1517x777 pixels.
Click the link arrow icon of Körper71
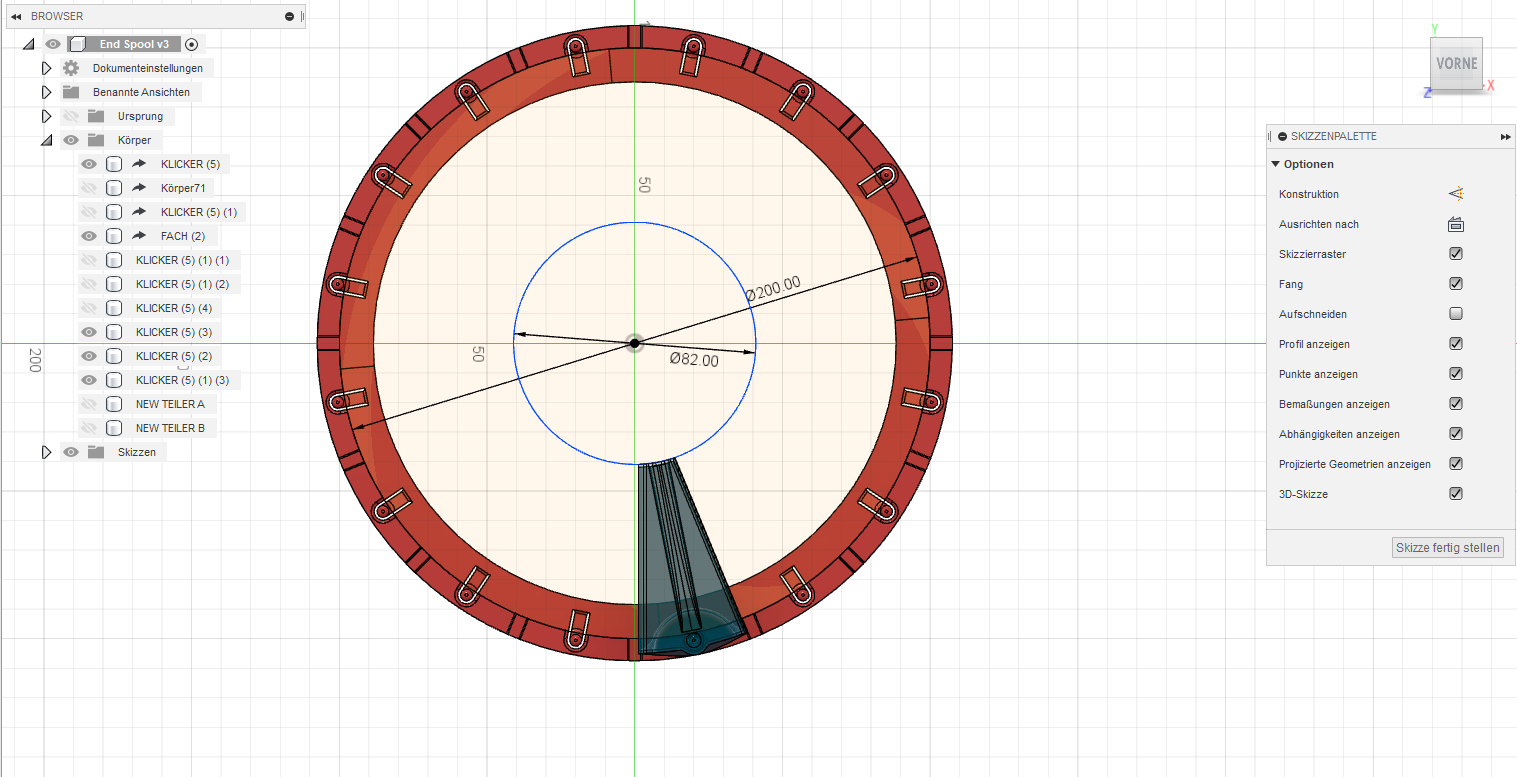click(x=139, y=188)
